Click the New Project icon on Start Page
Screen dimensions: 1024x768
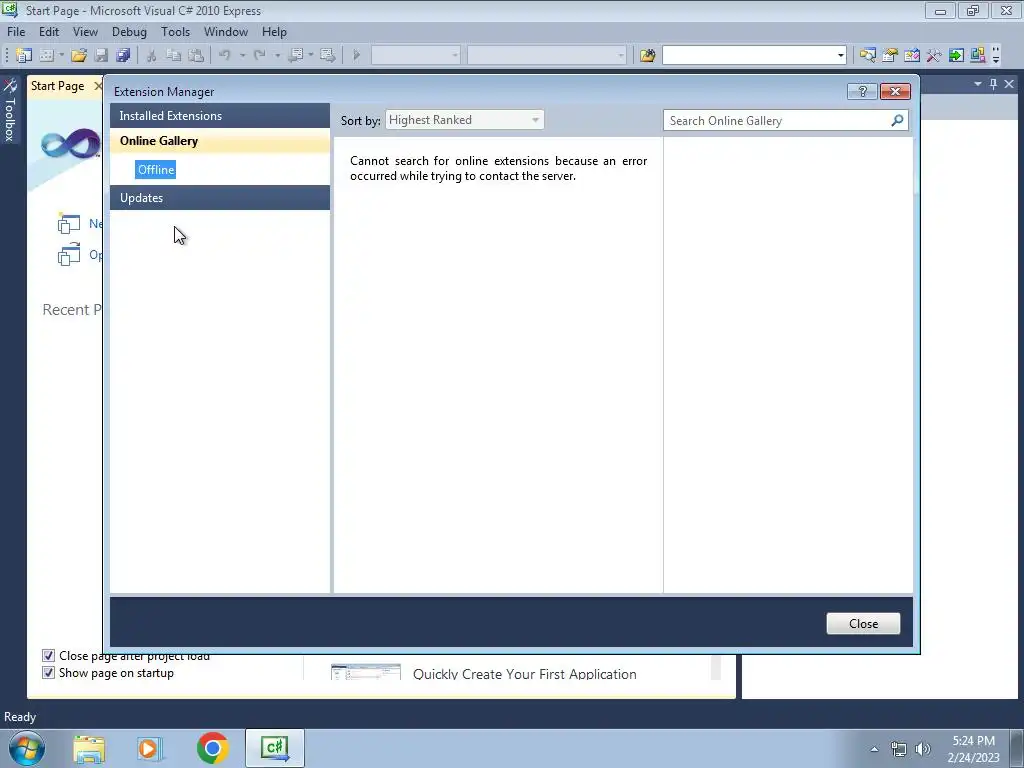[69, 224]
